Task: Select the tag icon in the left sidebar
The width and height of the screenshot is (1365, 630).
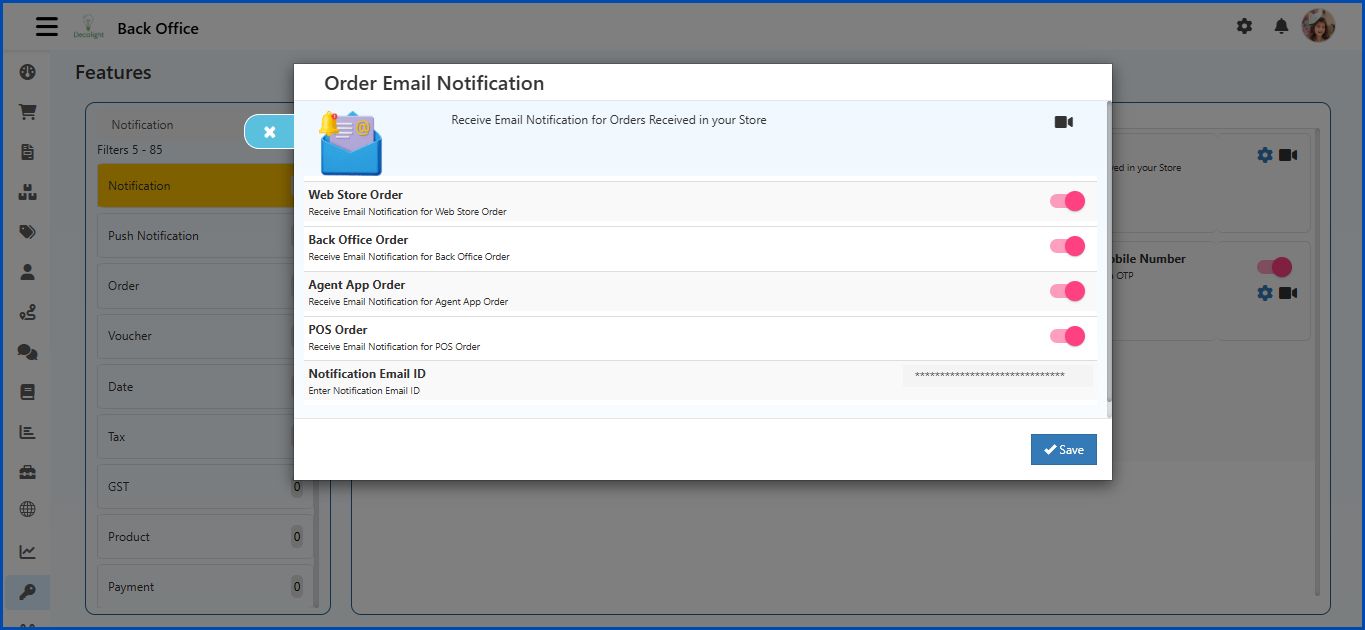Action: coord(27,231)
